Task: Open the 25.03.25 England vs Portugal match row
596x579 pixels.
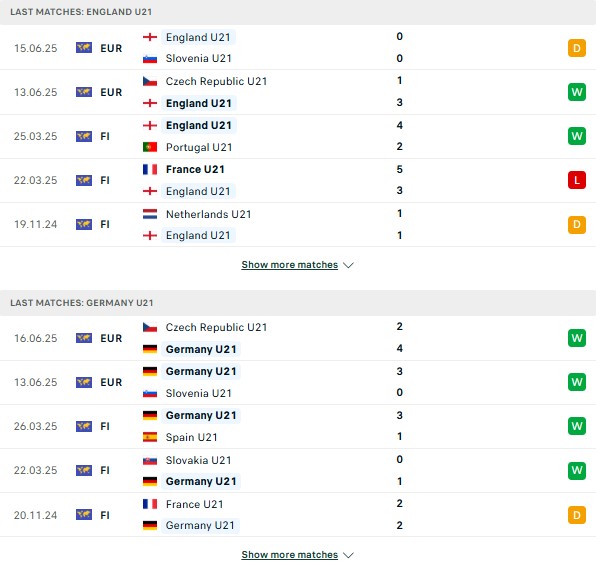Action: click(x=298, y=136)
